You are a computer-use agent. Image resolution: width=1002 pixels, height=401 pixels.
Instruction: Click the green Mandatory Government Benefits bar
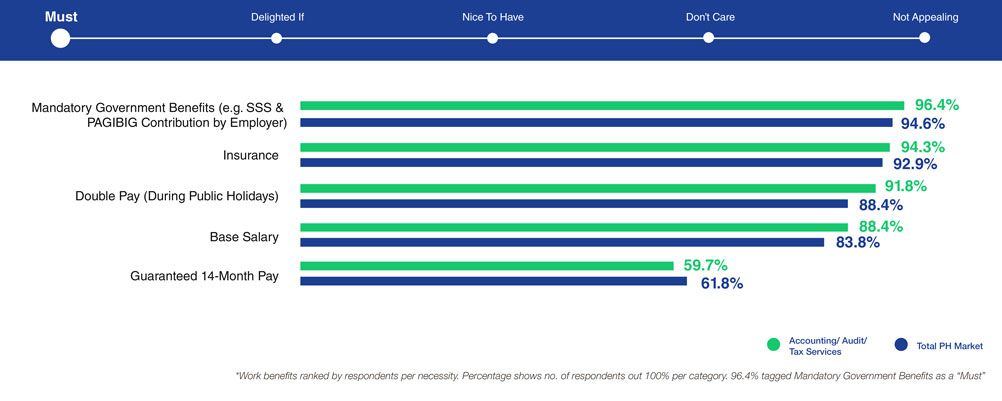point(601,105)
